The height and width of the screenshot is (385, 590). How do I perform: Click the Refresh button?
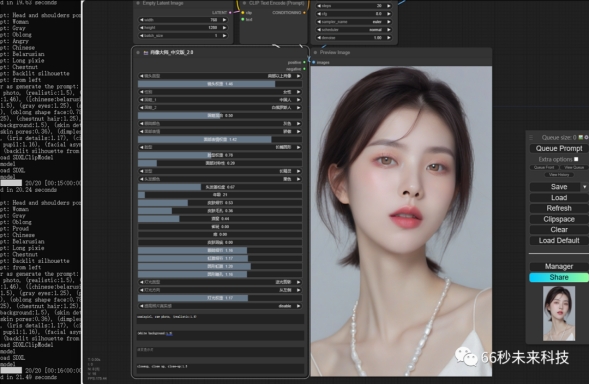click(559, 208)
